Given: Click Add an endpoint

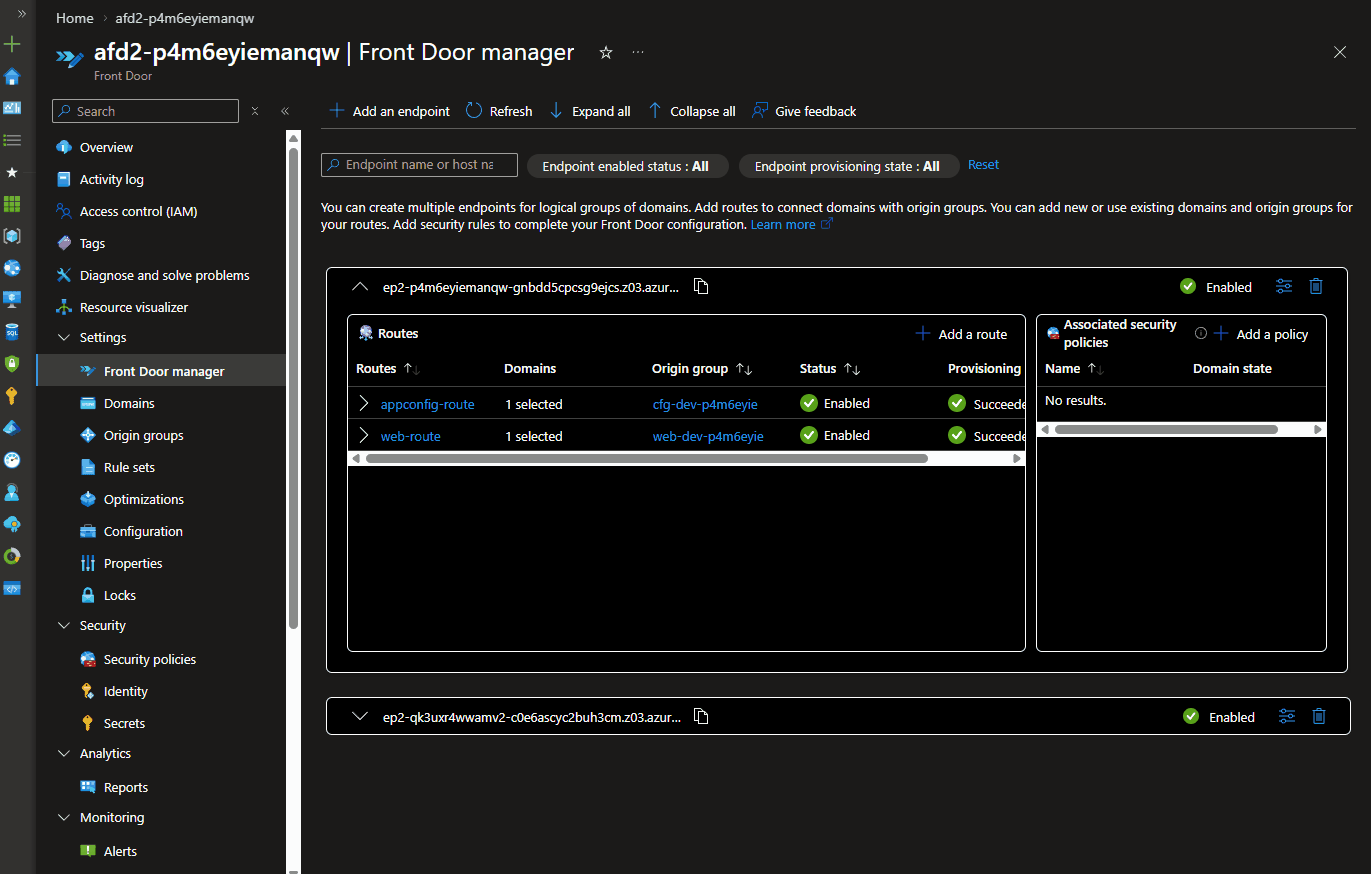Looking at the screenshot, I should [x=388, y=111].
